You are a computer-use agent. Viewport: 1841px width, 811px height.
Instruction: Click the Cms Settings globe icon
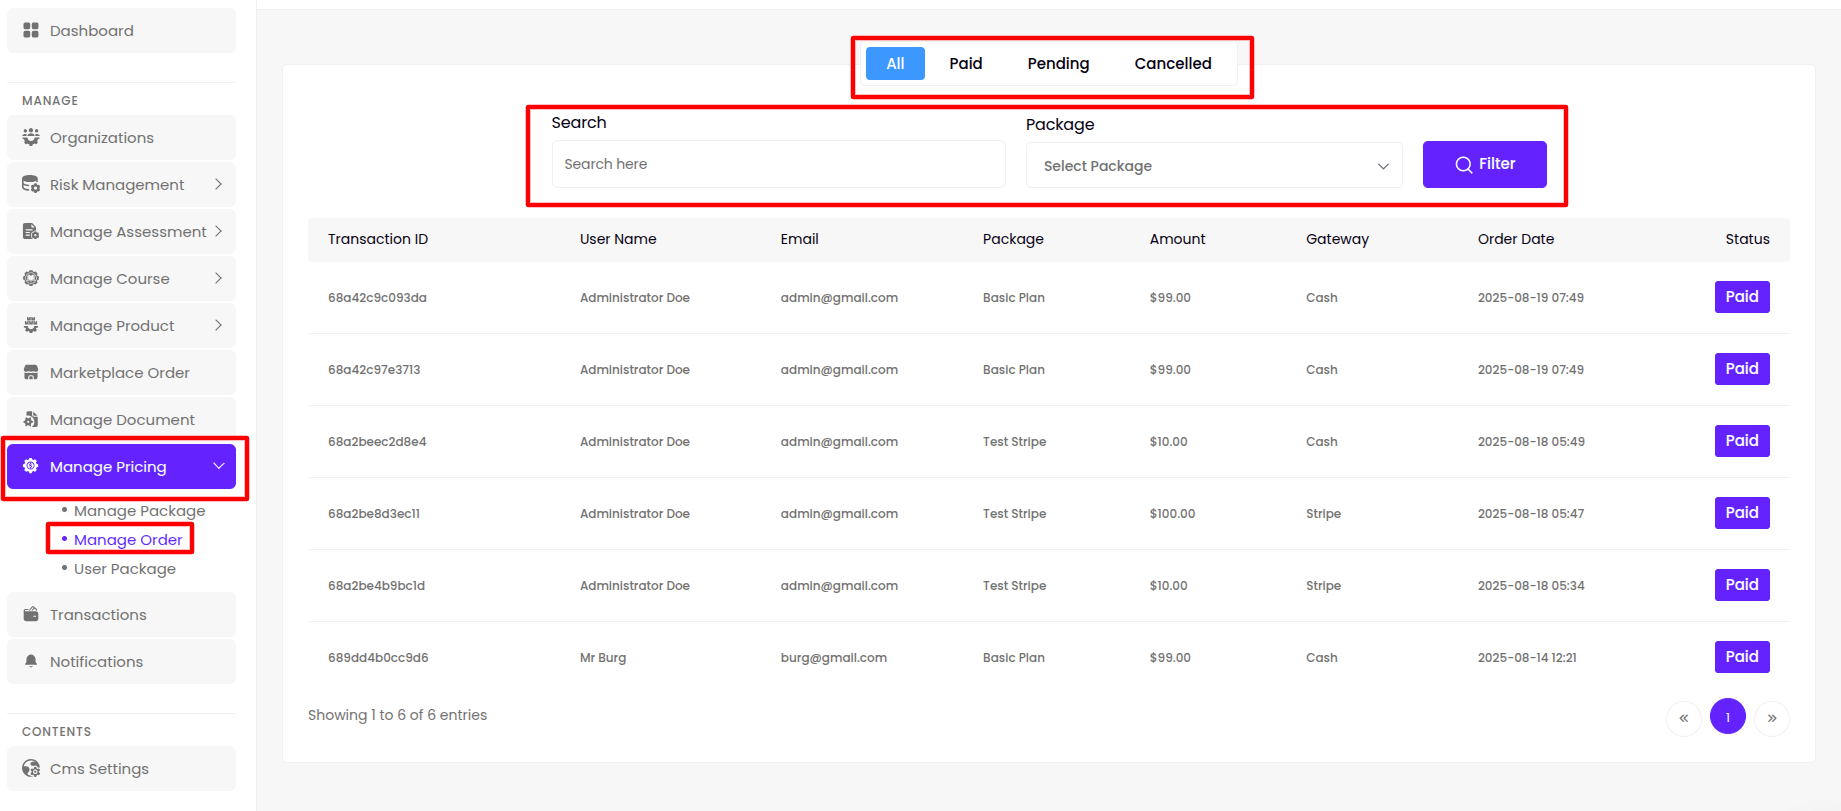(x=31, y=768)
